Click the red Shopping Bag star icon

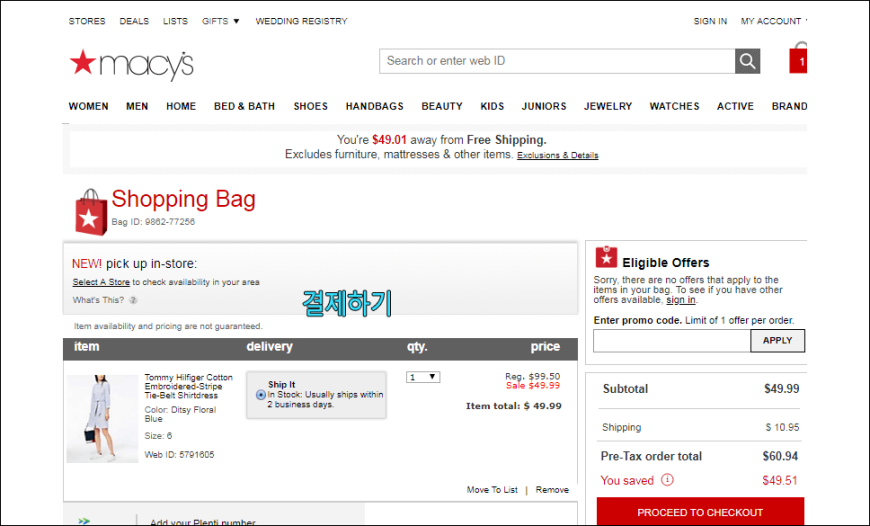(x=90, y=213)
